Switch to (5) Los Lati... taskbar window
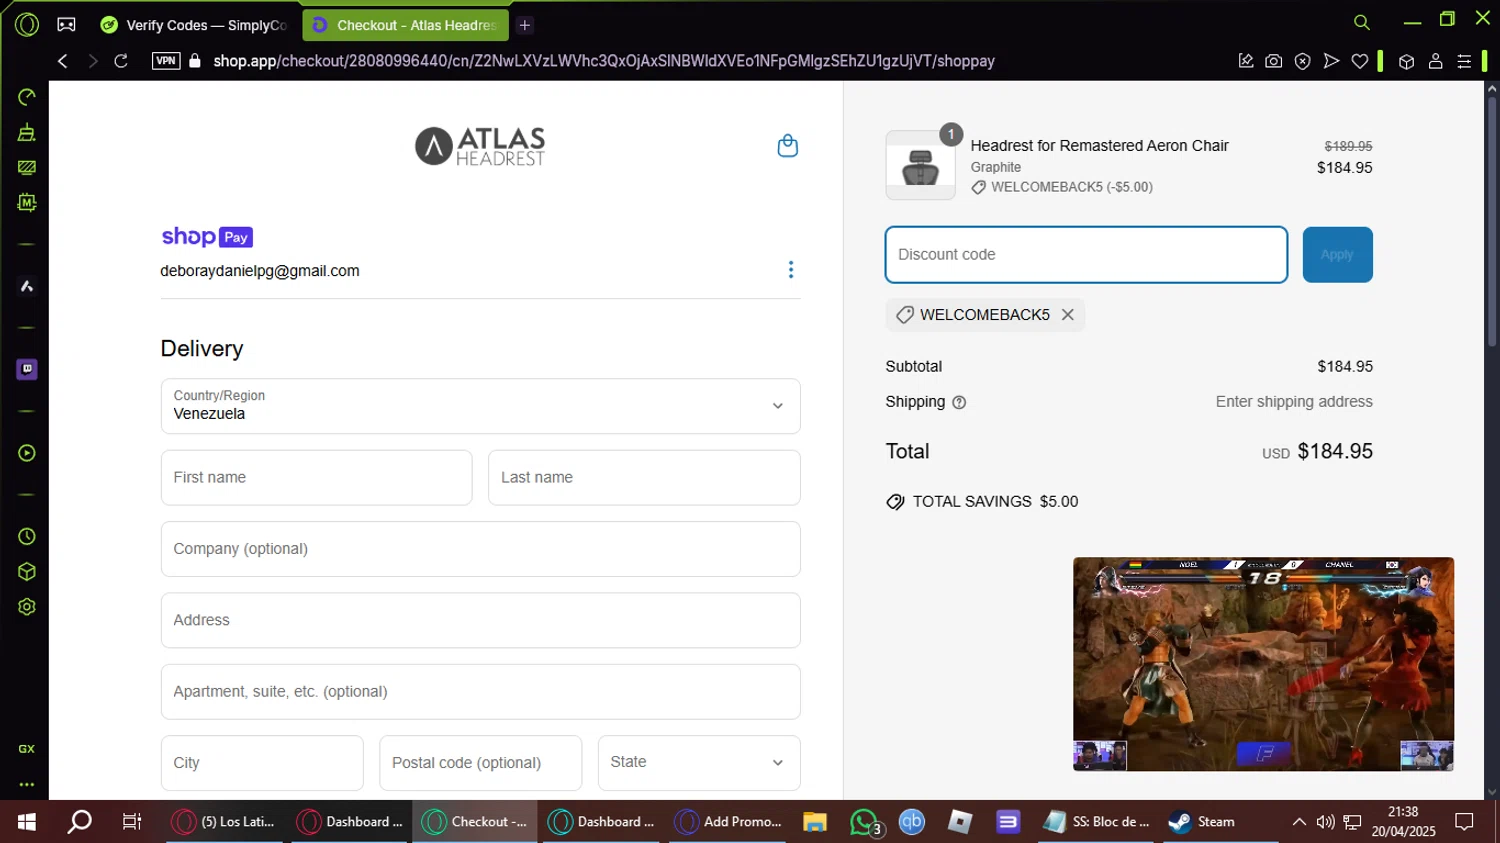1500x843 pixels. tap(224, 822)
